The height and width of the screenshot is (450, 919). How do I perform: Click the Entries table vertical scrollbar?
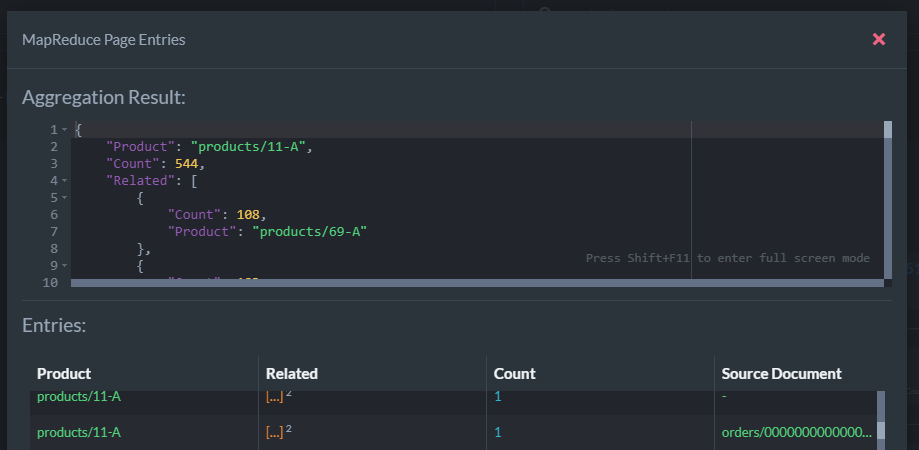[x=880, y=420]
